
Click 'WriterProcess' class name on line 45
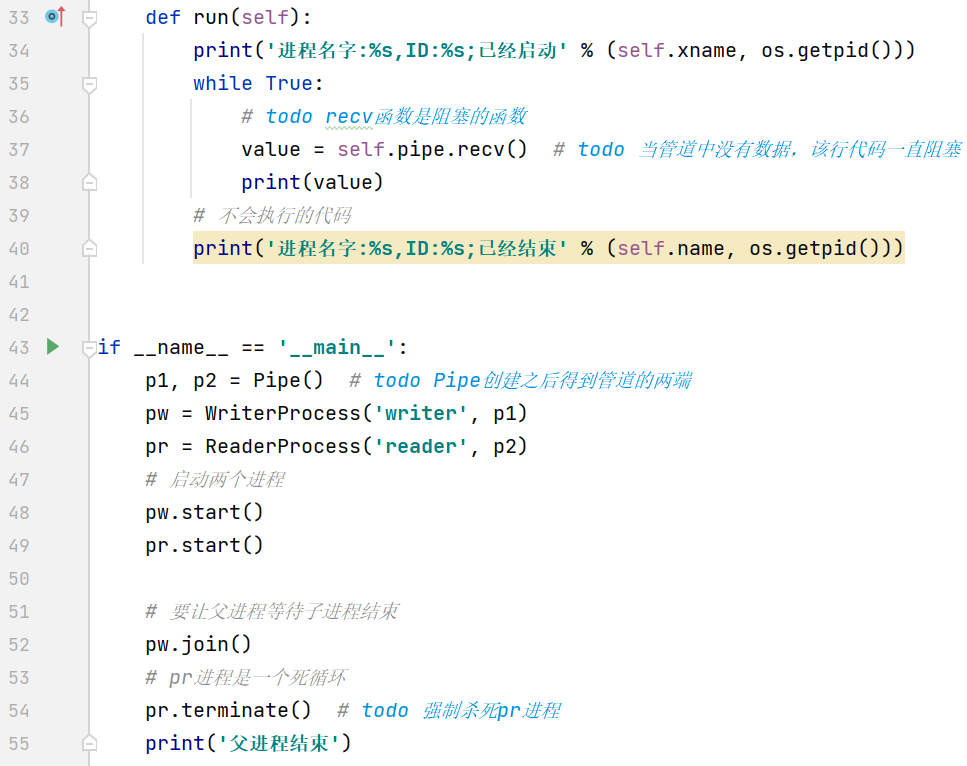282,413
